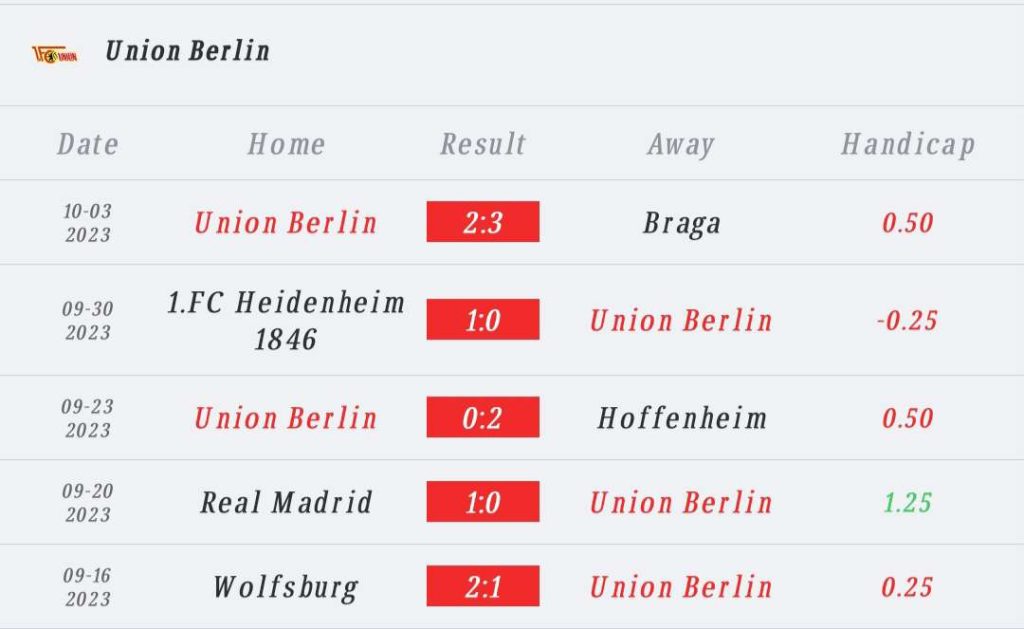
Task: Select the Home column header
Action: tap(286, 144)
